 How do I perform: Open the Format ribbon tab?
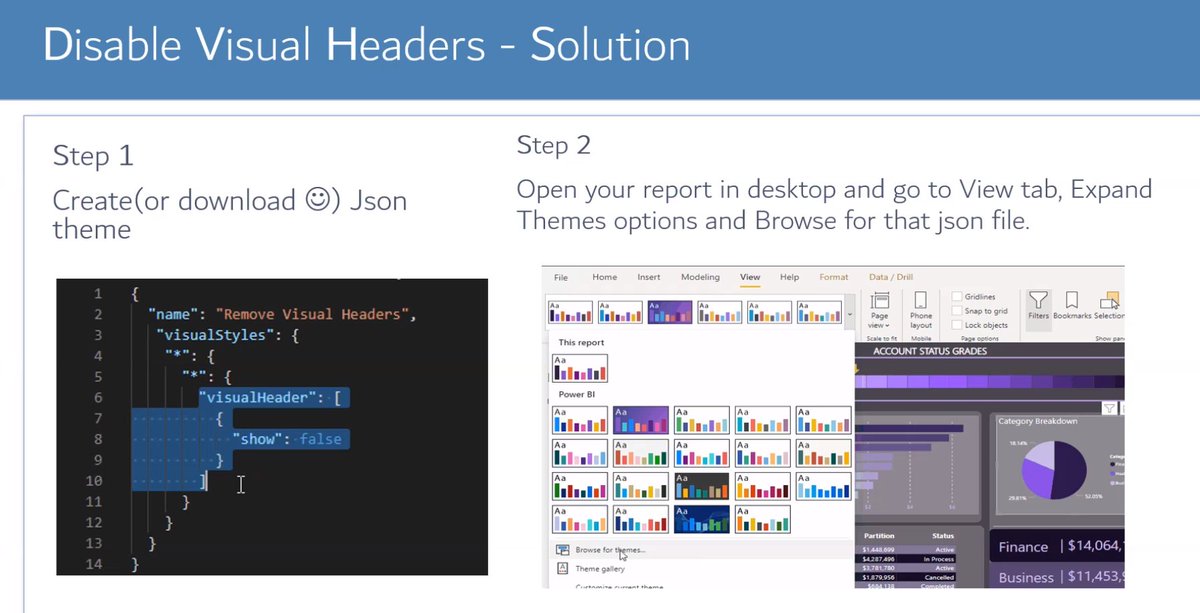(x=834, y=277)
